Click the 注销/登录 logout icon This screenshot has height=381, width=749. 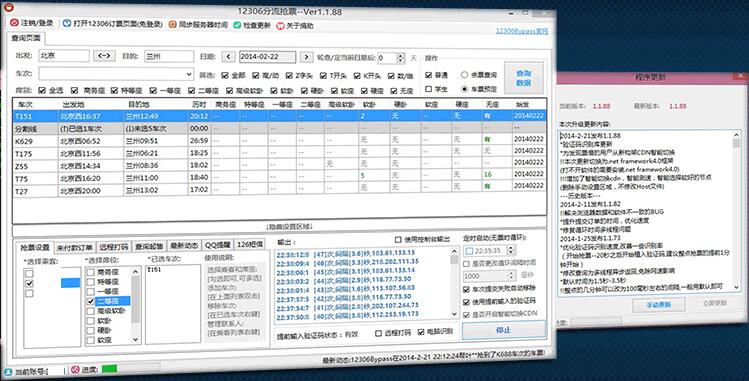click(14, 23)
